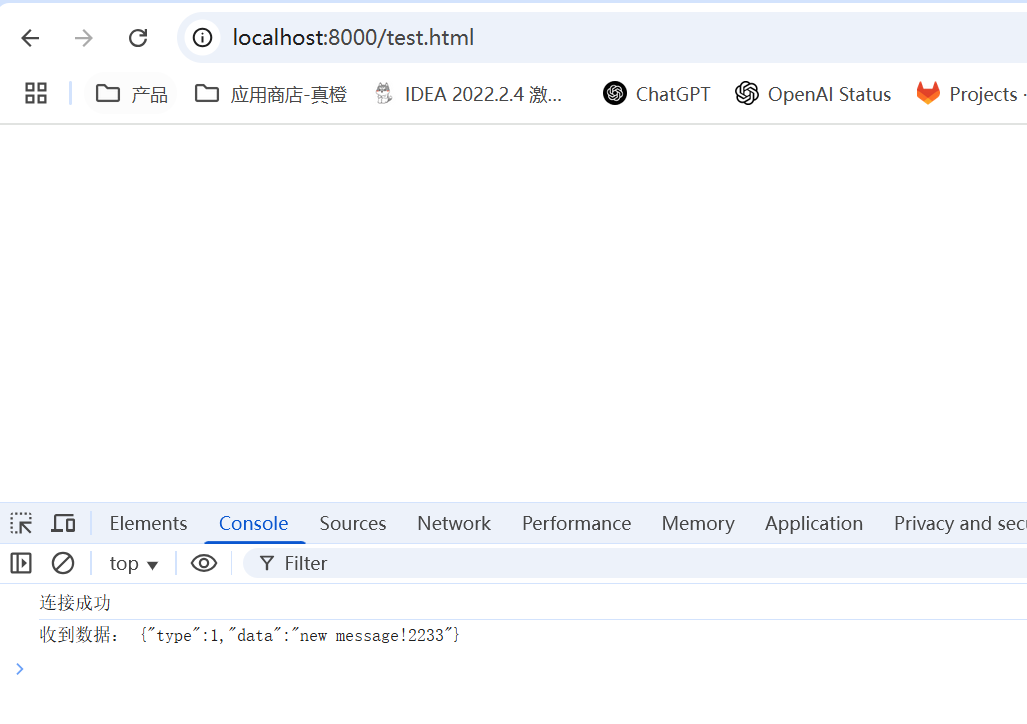The width and height of the screenshot is (1027, 724).
Task: Switch to the Network tab
Action: click(453, 522)
